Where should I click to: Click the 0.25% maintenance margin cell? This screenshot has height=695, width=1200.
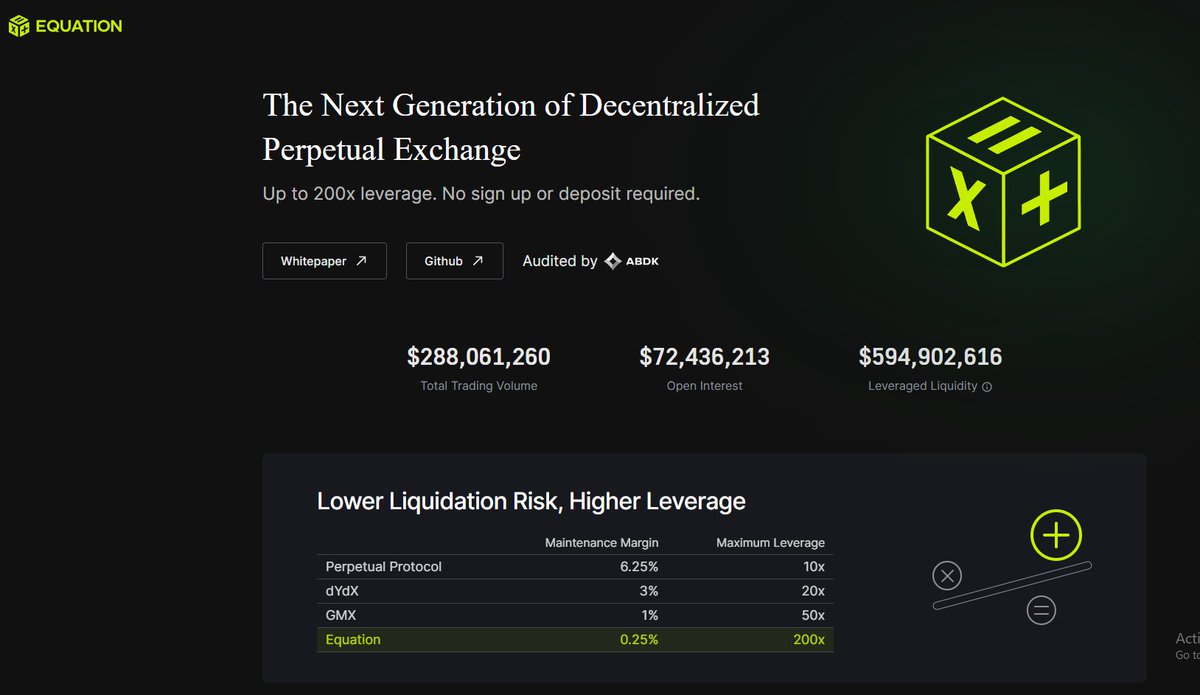(639, 640)
